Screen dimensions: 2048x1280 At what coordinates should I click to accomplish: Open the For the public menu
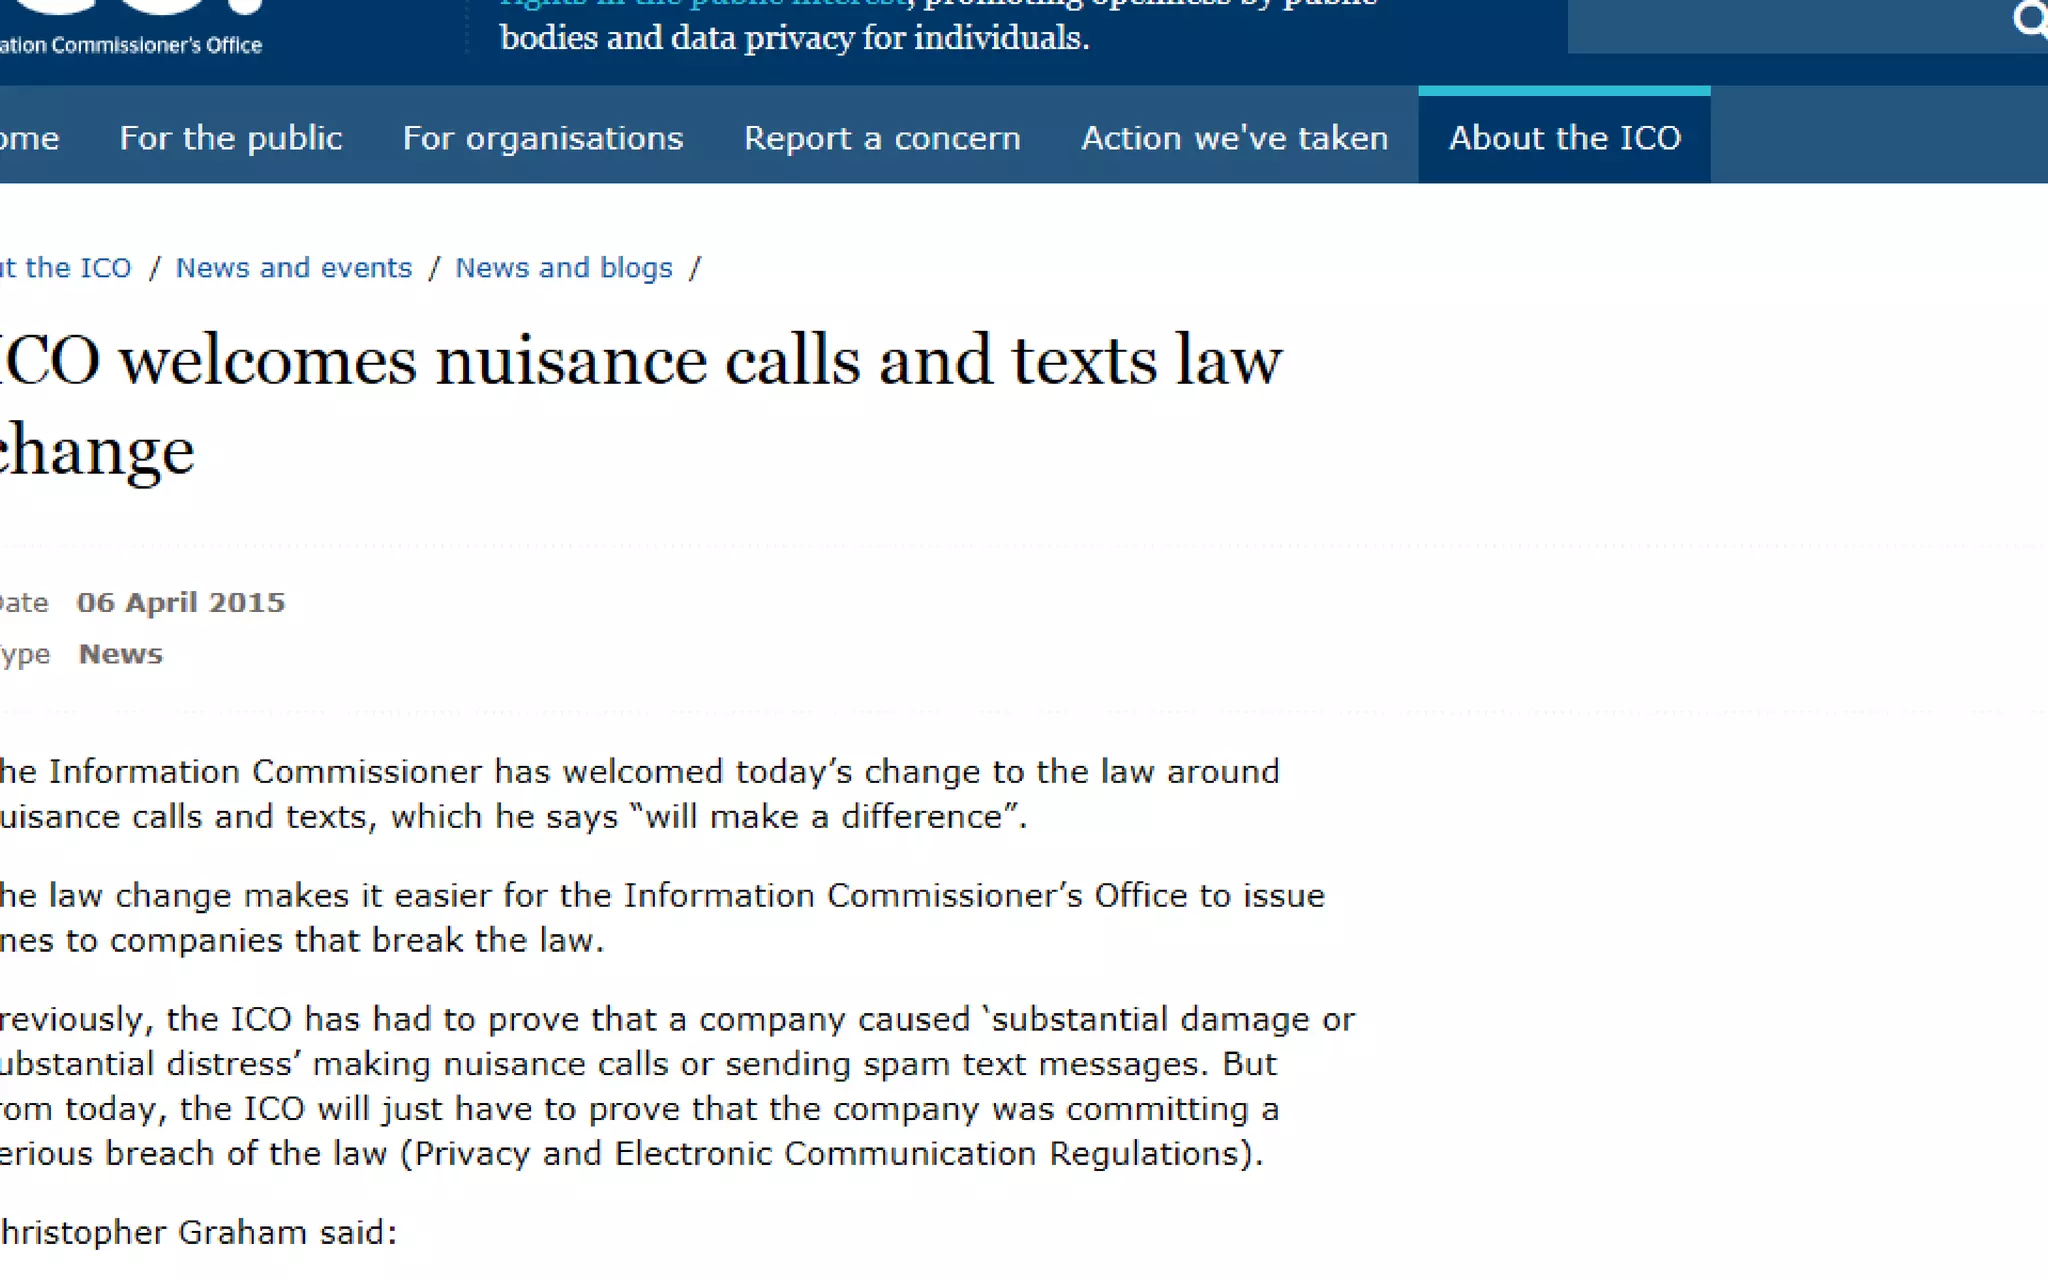click(x=231, y=138)
